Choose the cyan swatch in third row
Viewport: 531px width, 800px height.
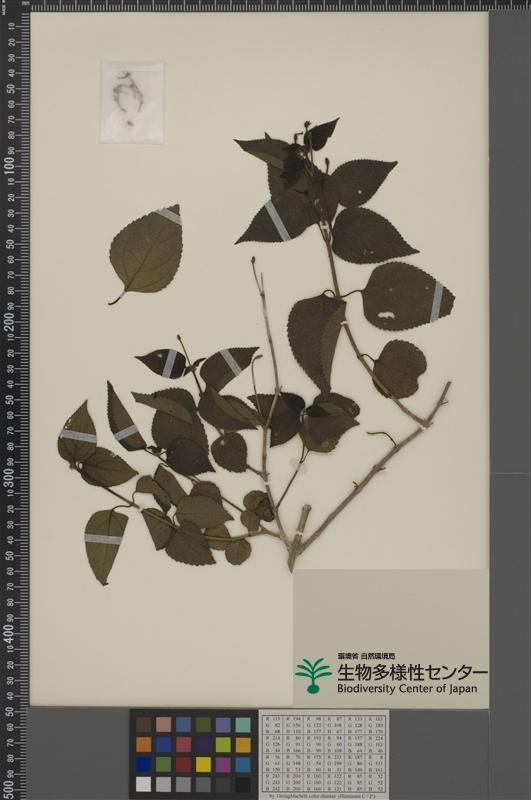243,764
